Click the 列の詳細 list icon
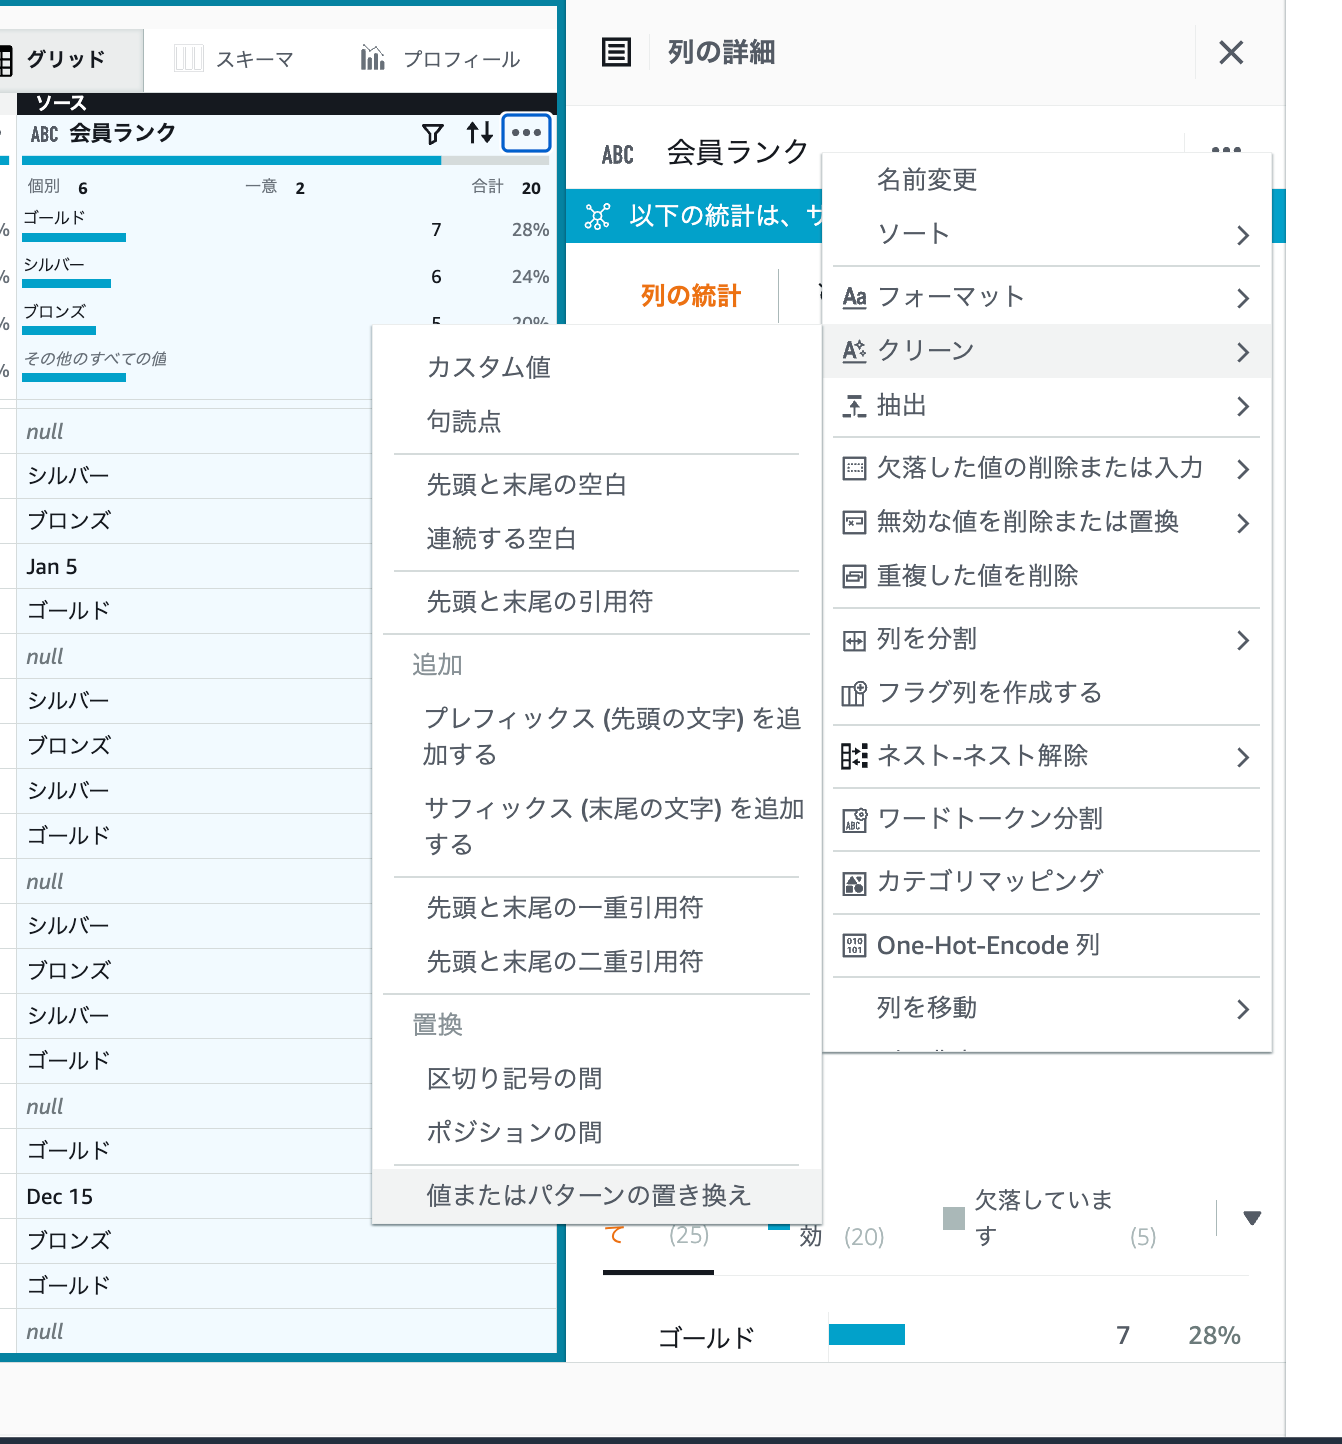 coord(616,52)
